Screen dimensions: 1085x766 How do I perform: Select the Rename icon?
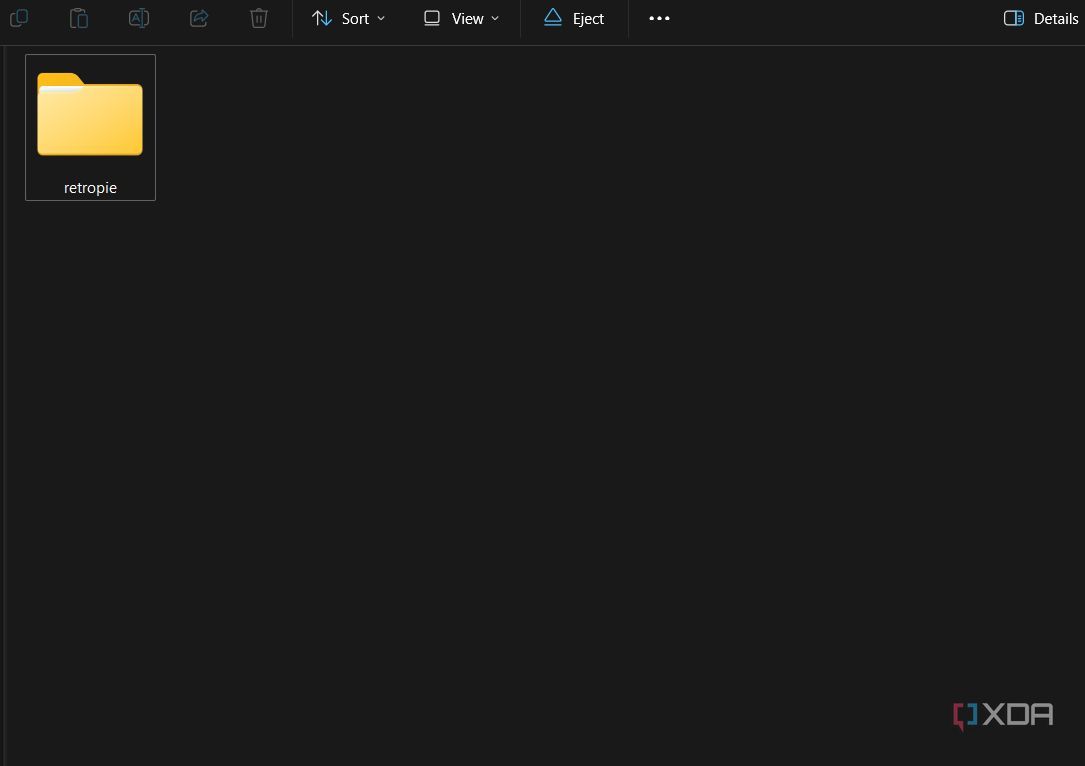(x=139, y=18)
